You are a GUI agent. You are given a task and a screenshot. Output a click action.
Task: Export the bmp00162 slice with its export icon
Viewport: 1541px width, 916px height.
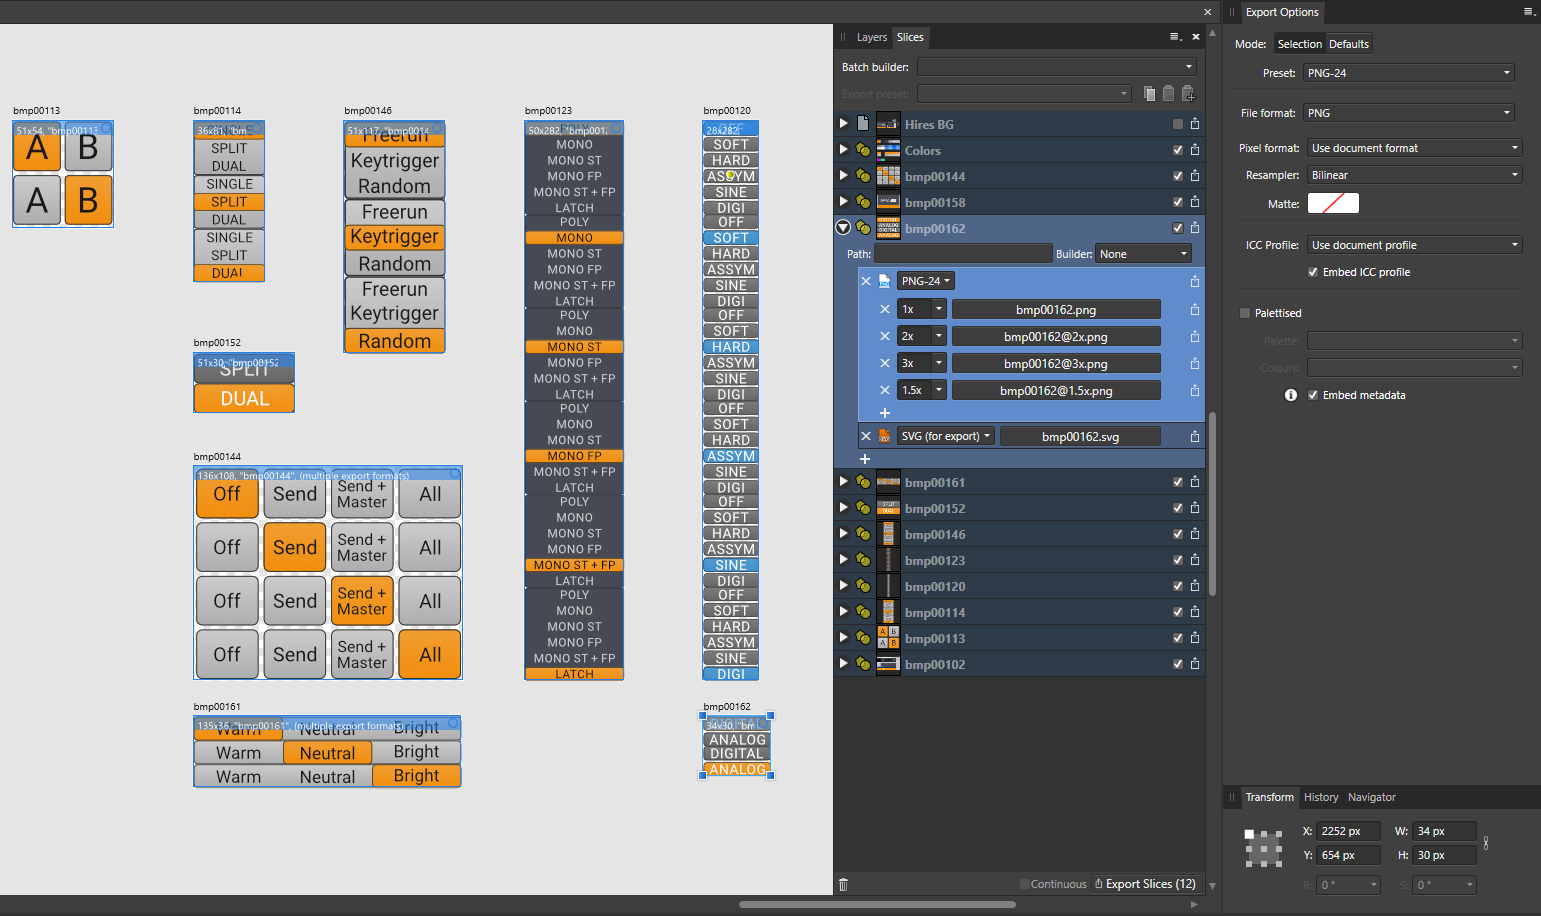coord(1195,228)
